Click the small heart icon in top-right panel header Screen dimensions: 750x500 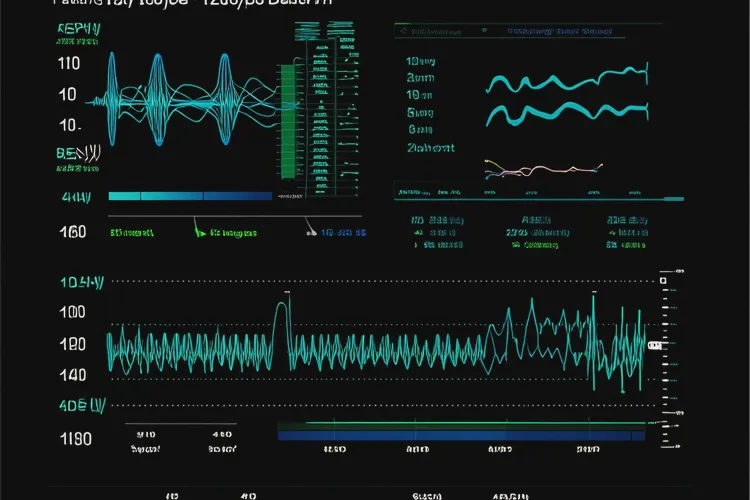point(483,31)
